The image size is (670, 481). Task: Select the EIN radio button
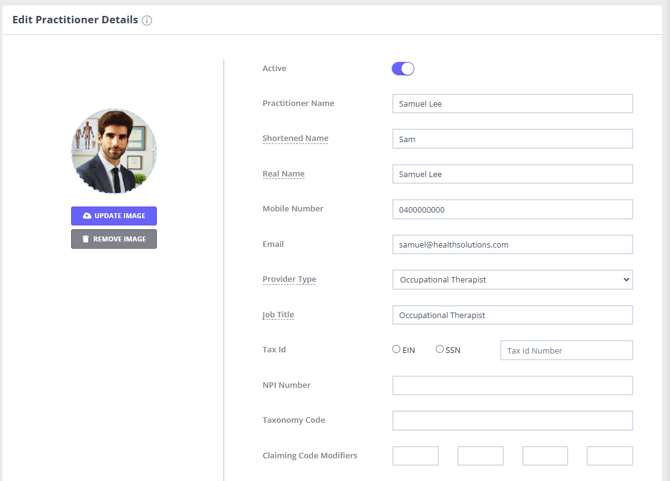(x=397, y=349)
